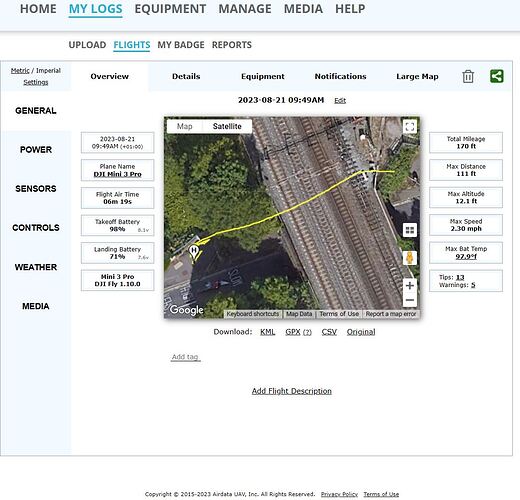
Task: Click the Max Altitude 12.1 ft box
Action: pos(466,197)
